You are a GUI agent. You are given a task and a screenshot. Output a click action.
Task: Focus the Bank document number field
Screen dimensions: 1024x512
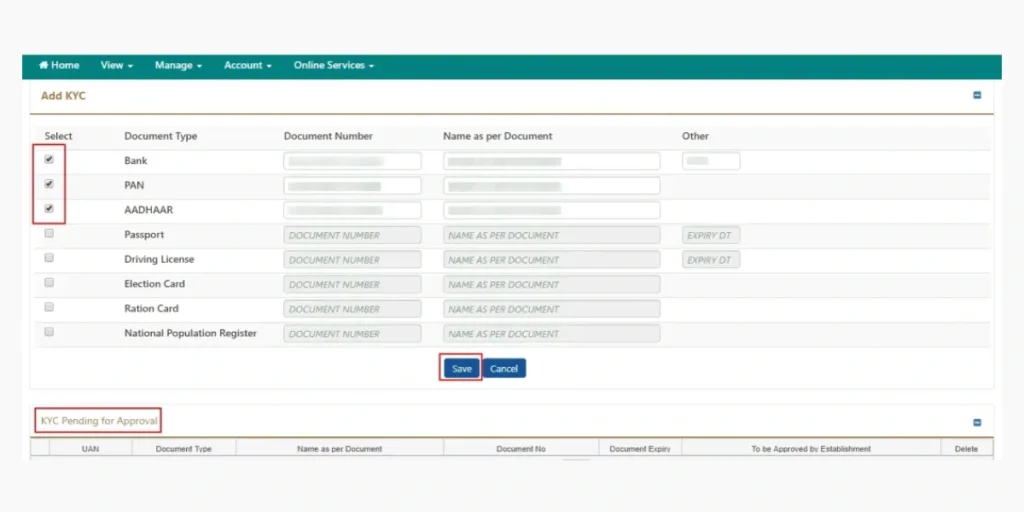(353, 161)
